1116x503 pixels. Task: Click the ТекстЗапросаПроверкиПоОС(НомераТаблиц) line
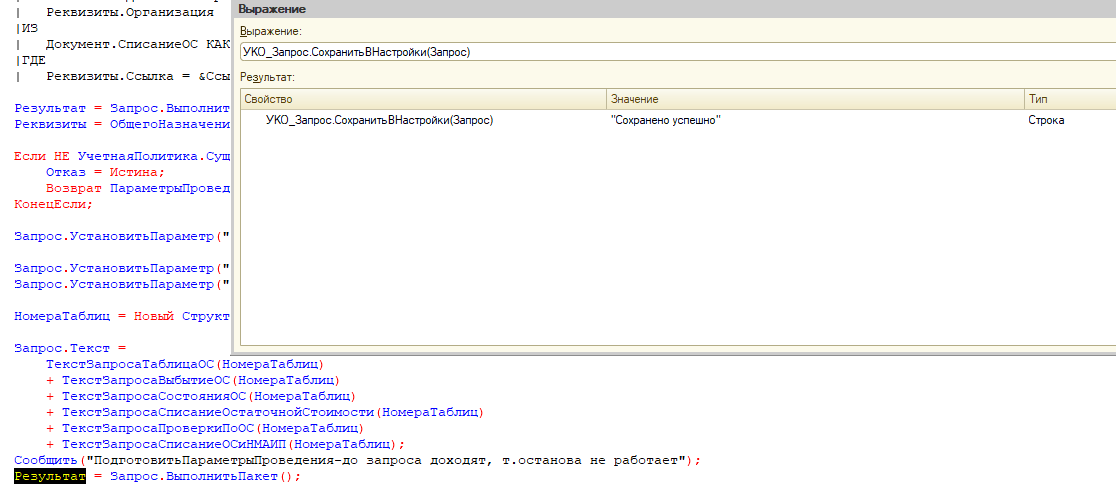coord(205,428)
